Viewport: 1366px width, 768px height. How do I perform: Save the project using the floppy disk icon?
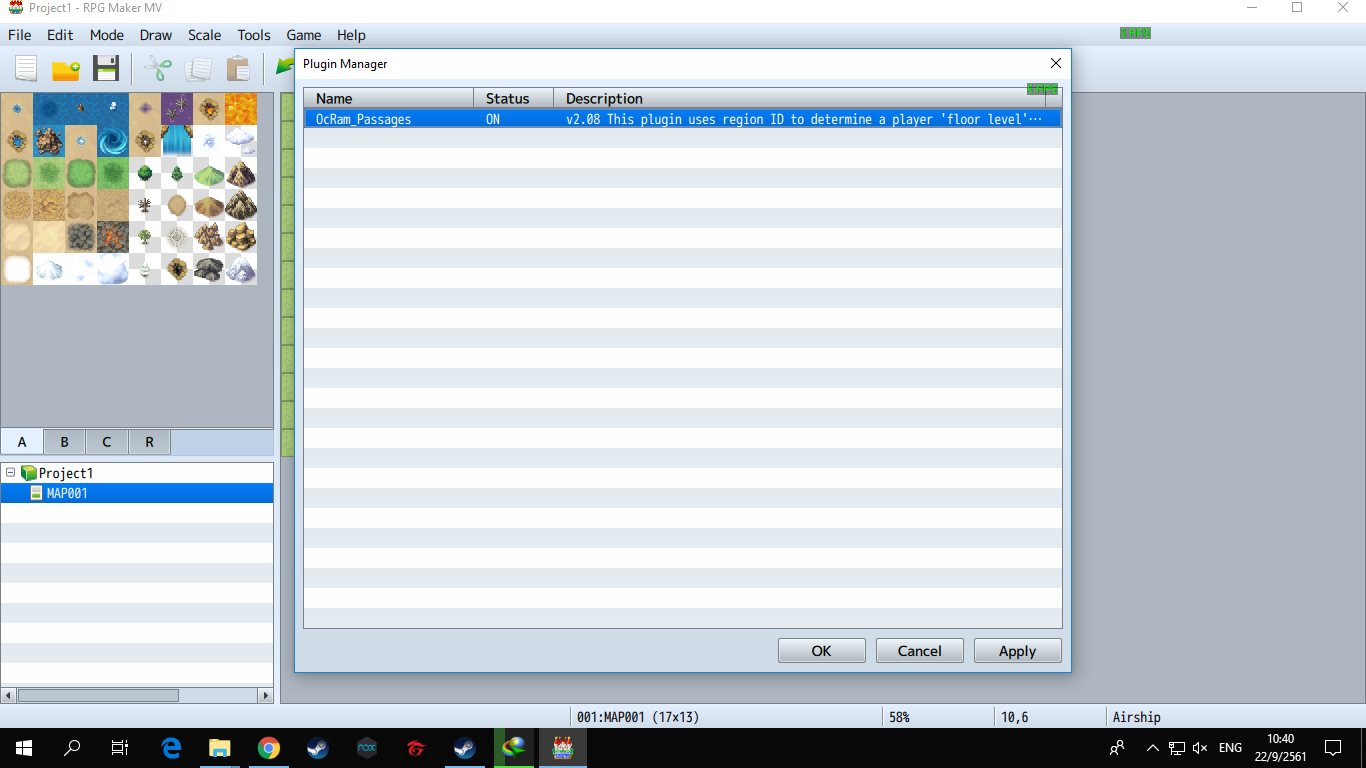106,68
